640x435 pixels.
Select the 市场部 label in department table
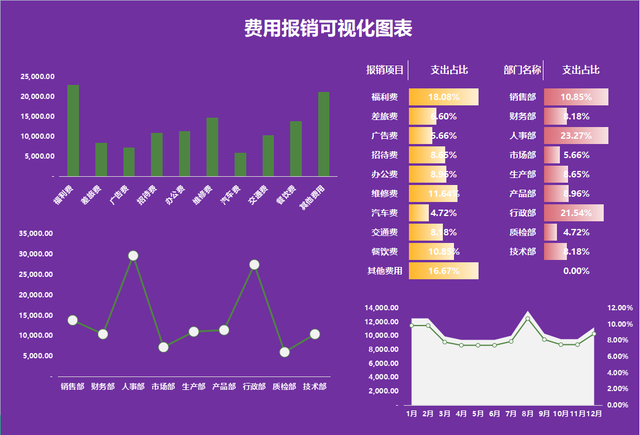coord(522,155)
